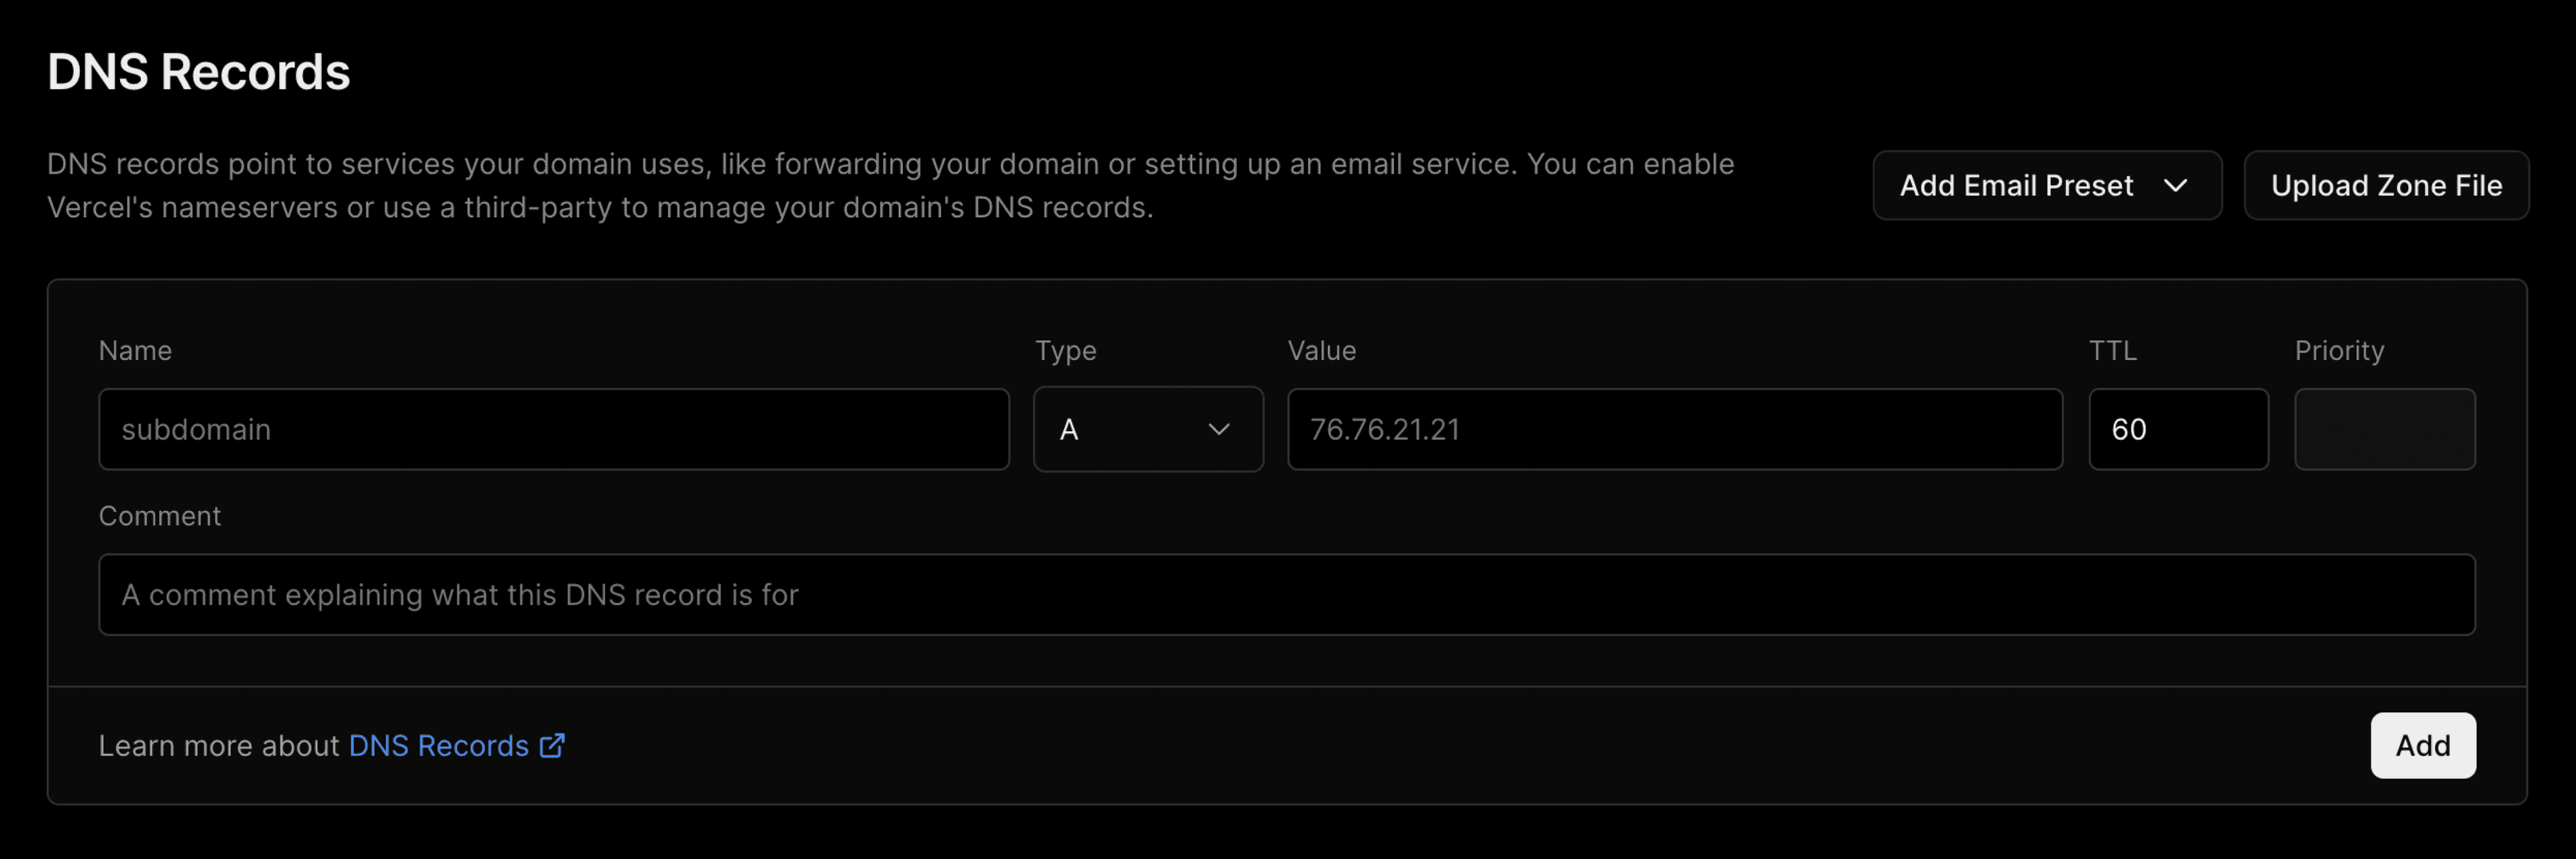Click the TTL column label
Screen dimensions: 2576x859
[x=2112, y=350]
